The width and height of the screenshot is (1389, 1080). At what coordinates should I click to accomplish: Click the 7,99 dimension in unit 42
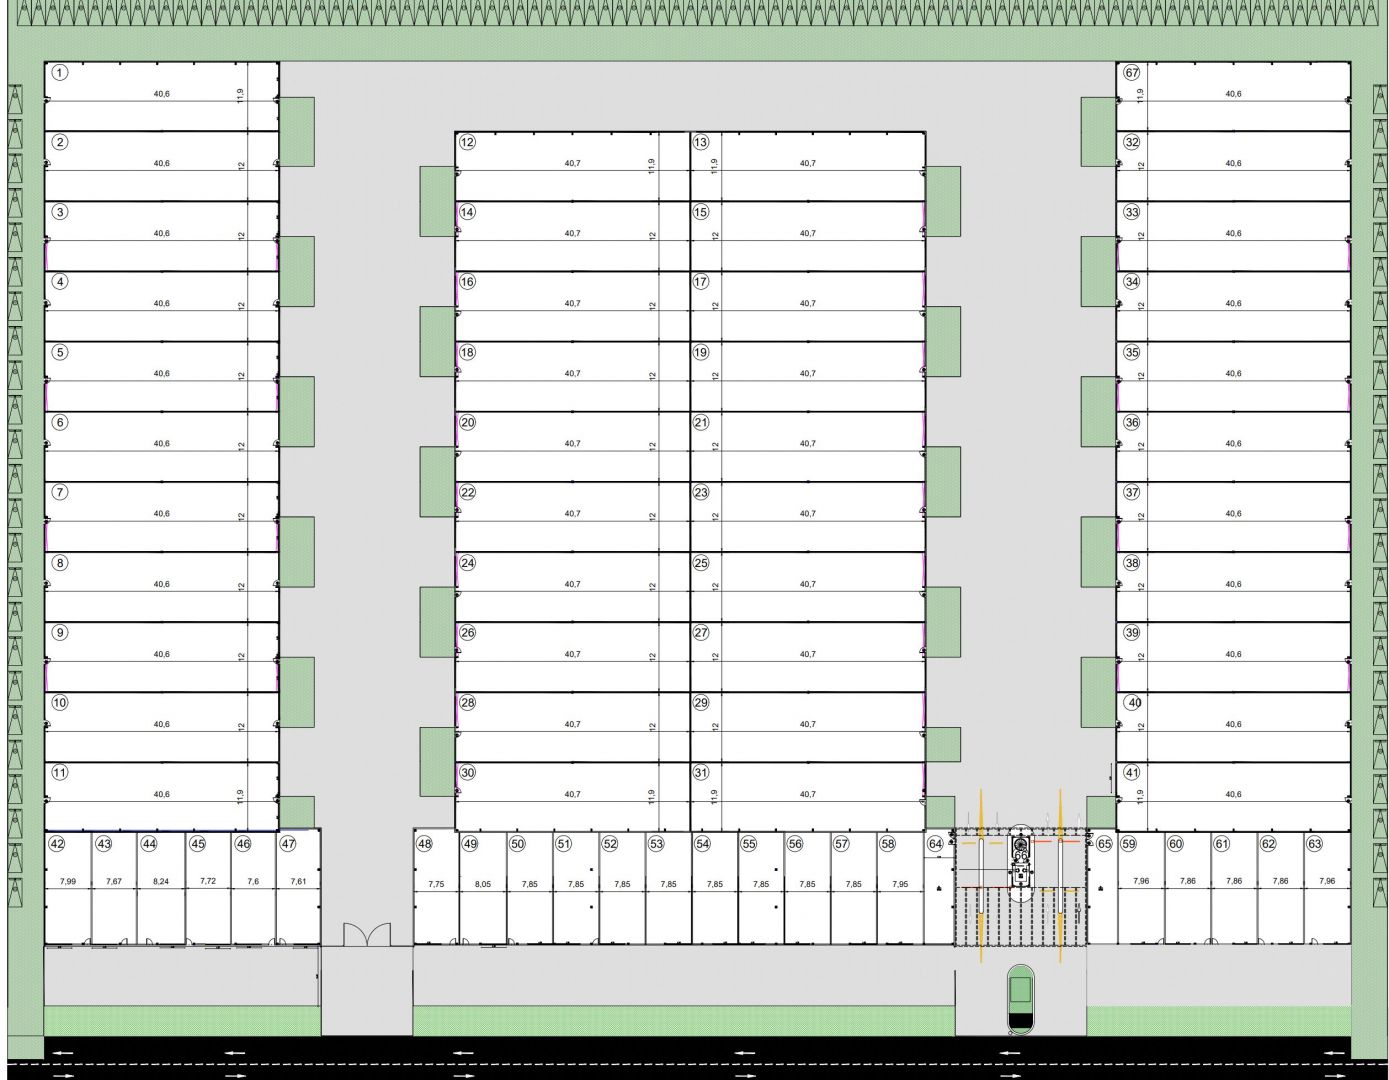click(68, 882)
